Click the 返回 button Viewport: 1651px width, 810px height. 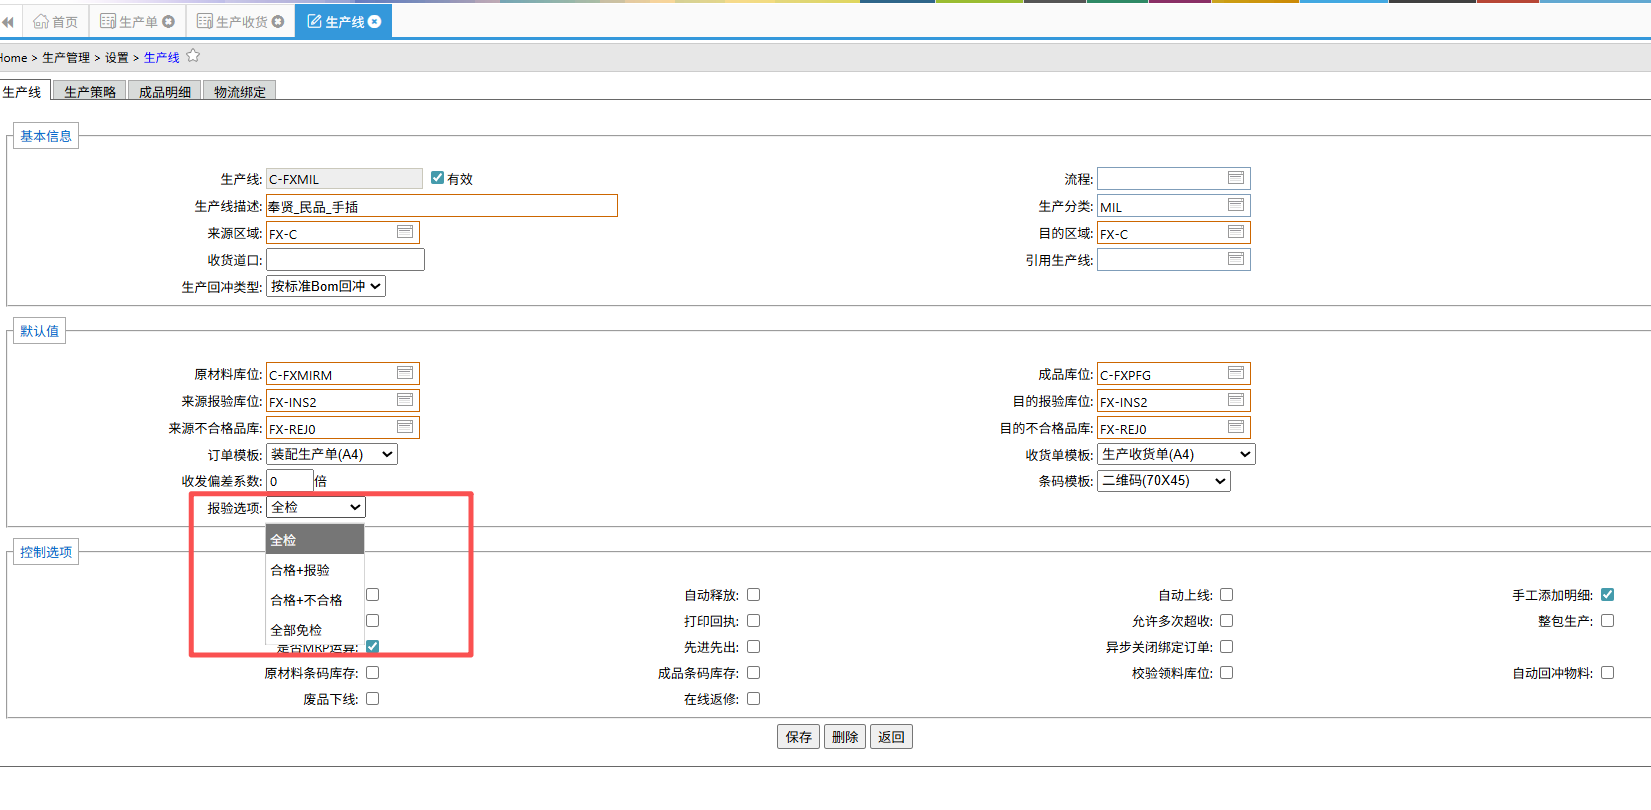[891, 737]
